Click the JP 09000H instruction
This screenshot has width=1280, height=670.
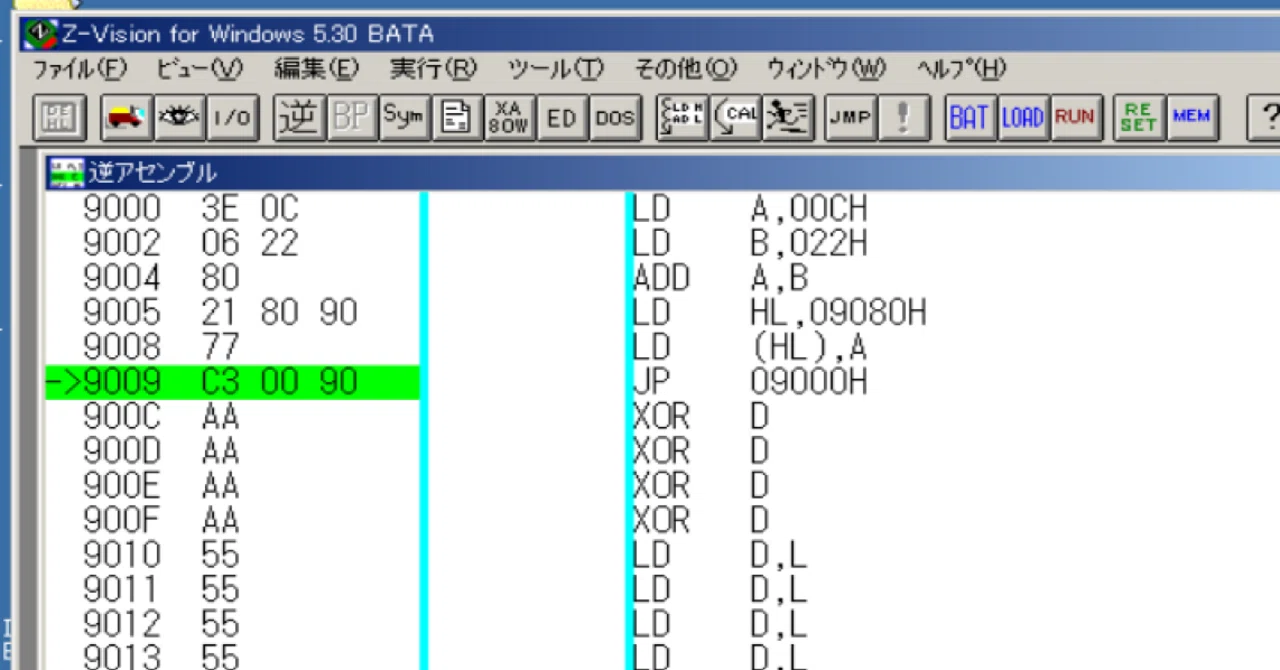coord(751,381)
